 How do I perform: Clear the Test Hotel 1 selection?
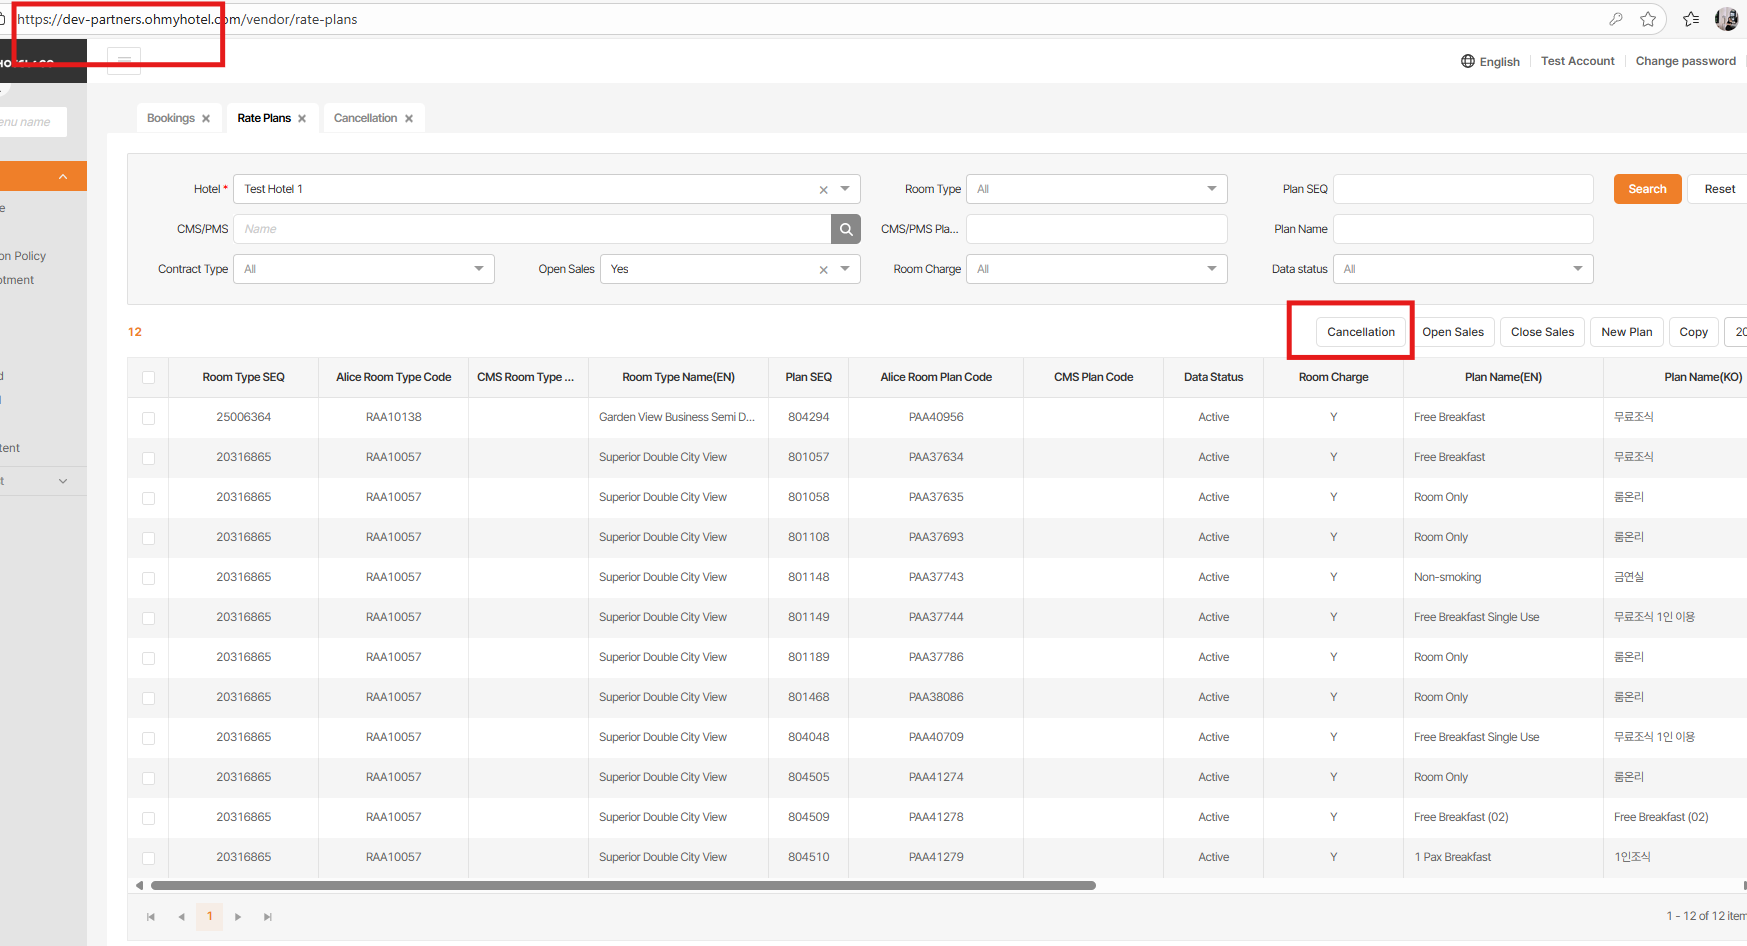click(823, 190)
